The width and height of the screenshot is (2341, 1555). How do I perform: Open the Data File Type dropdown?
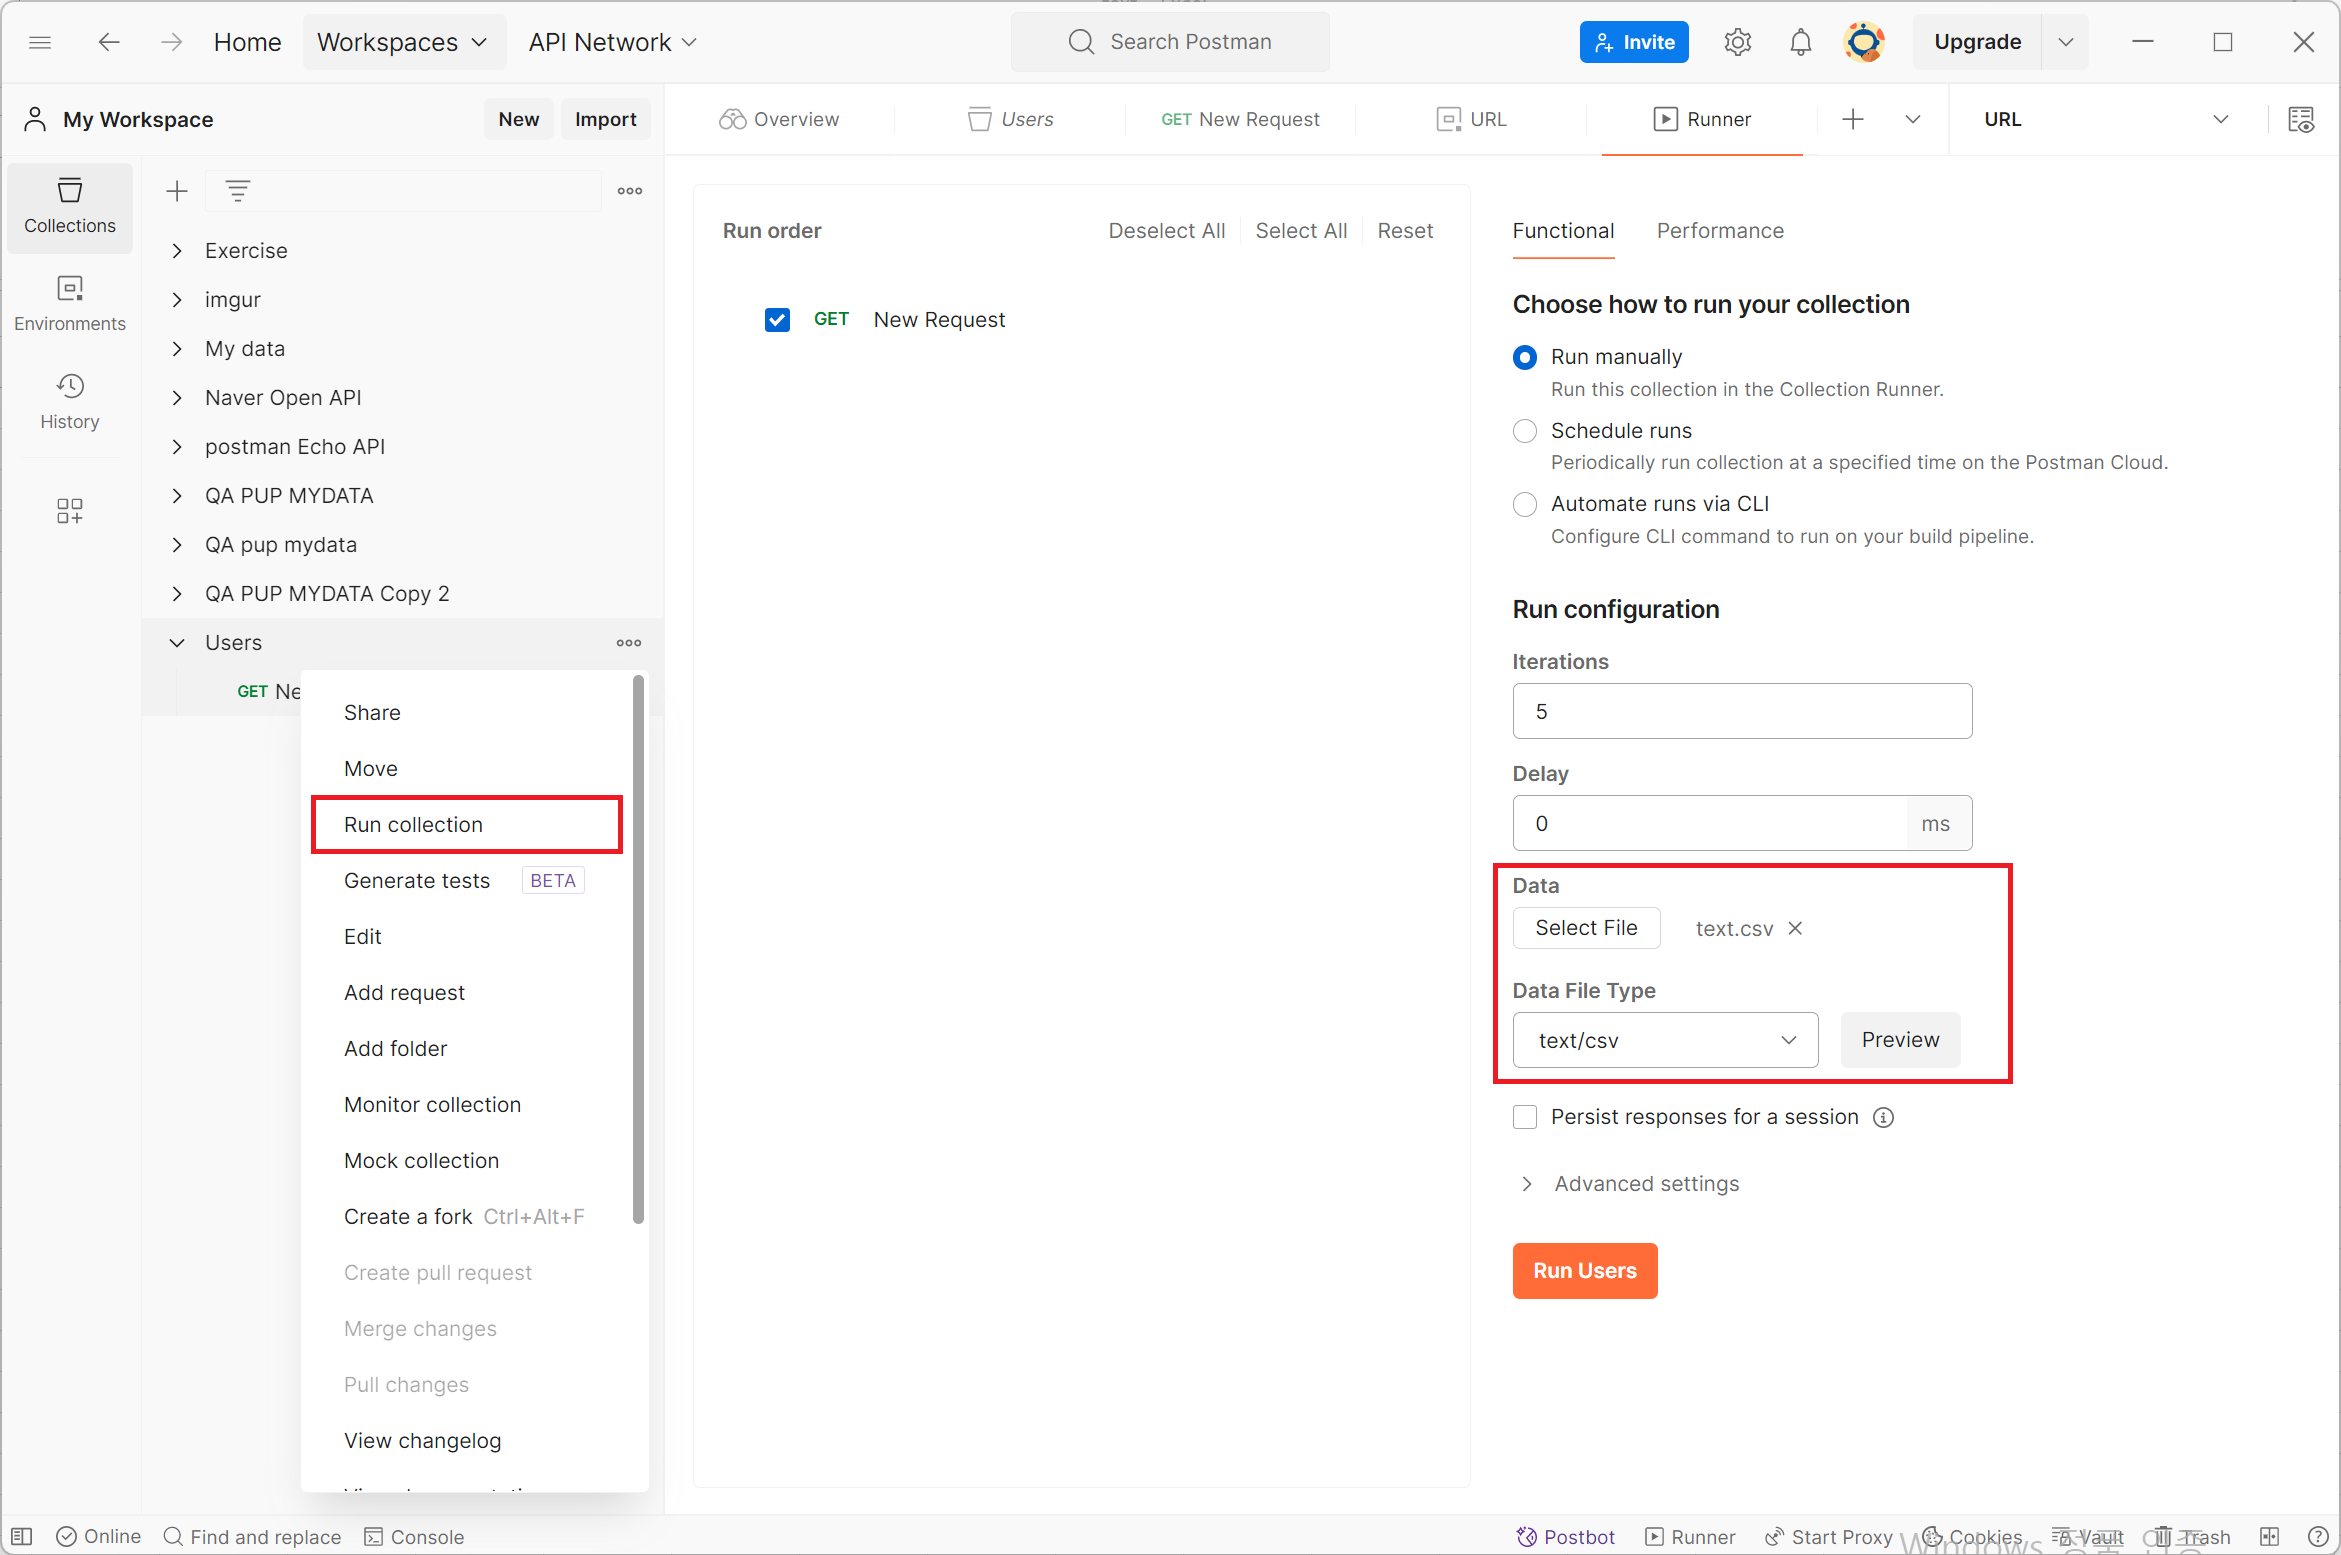click(x=1664, y=1040)
